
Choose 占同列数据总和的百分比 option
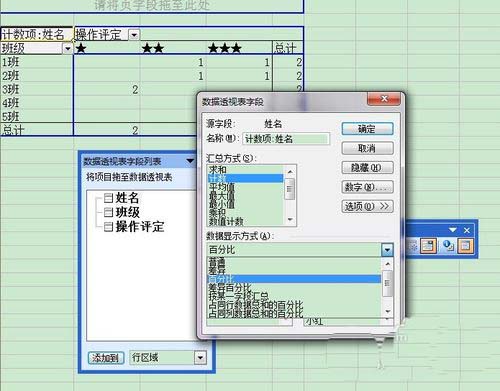(294, 313)
